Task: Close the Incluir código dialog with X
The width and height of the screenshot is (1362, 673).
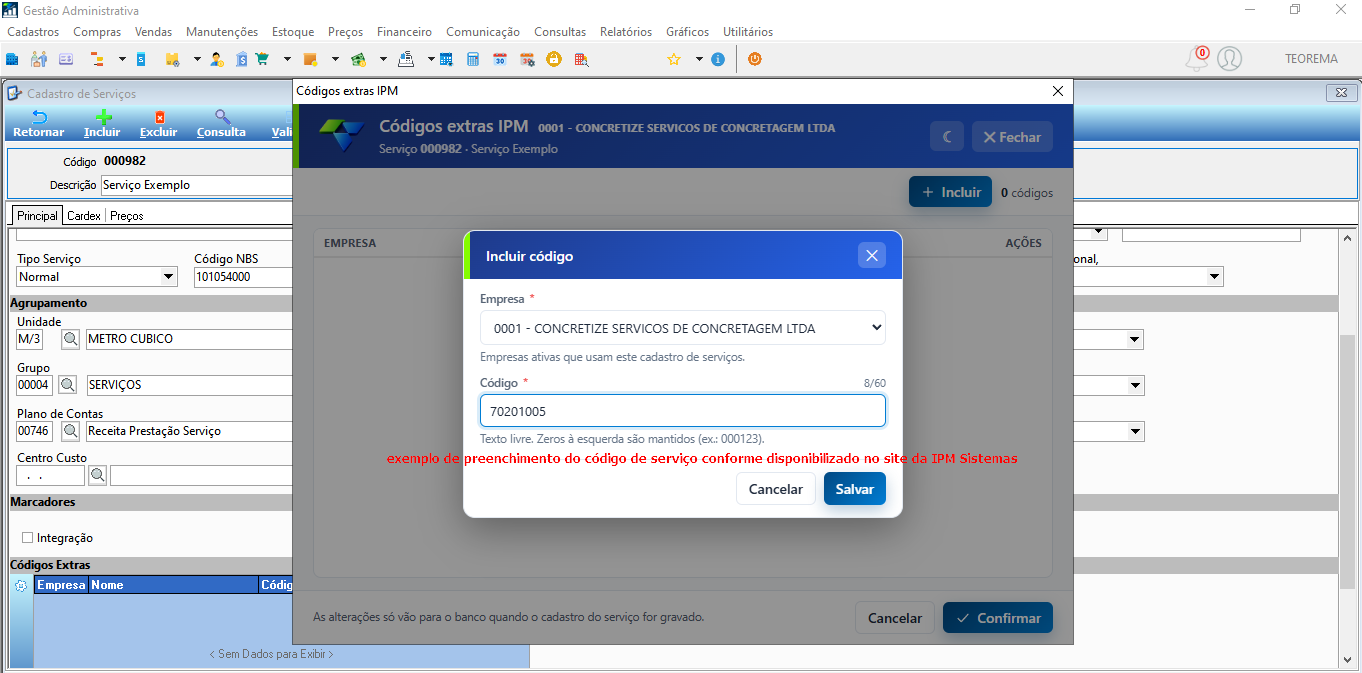Action: click(872, 256)
